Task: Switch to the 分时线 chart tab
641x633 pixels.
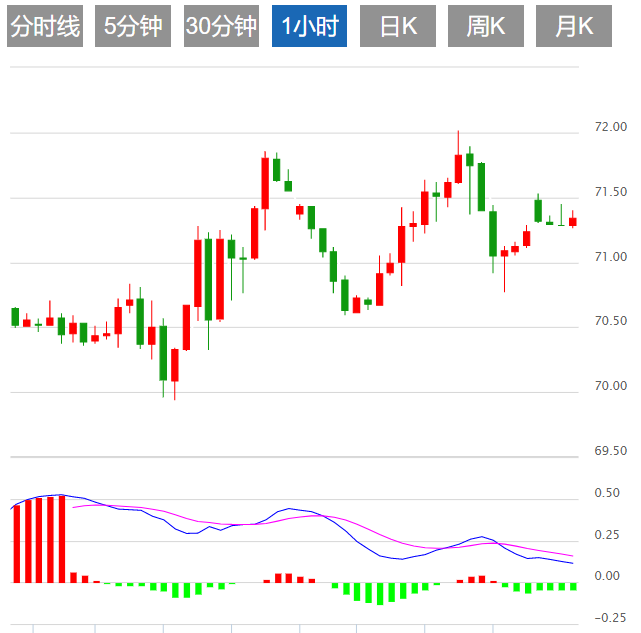Action: point(45,26)
